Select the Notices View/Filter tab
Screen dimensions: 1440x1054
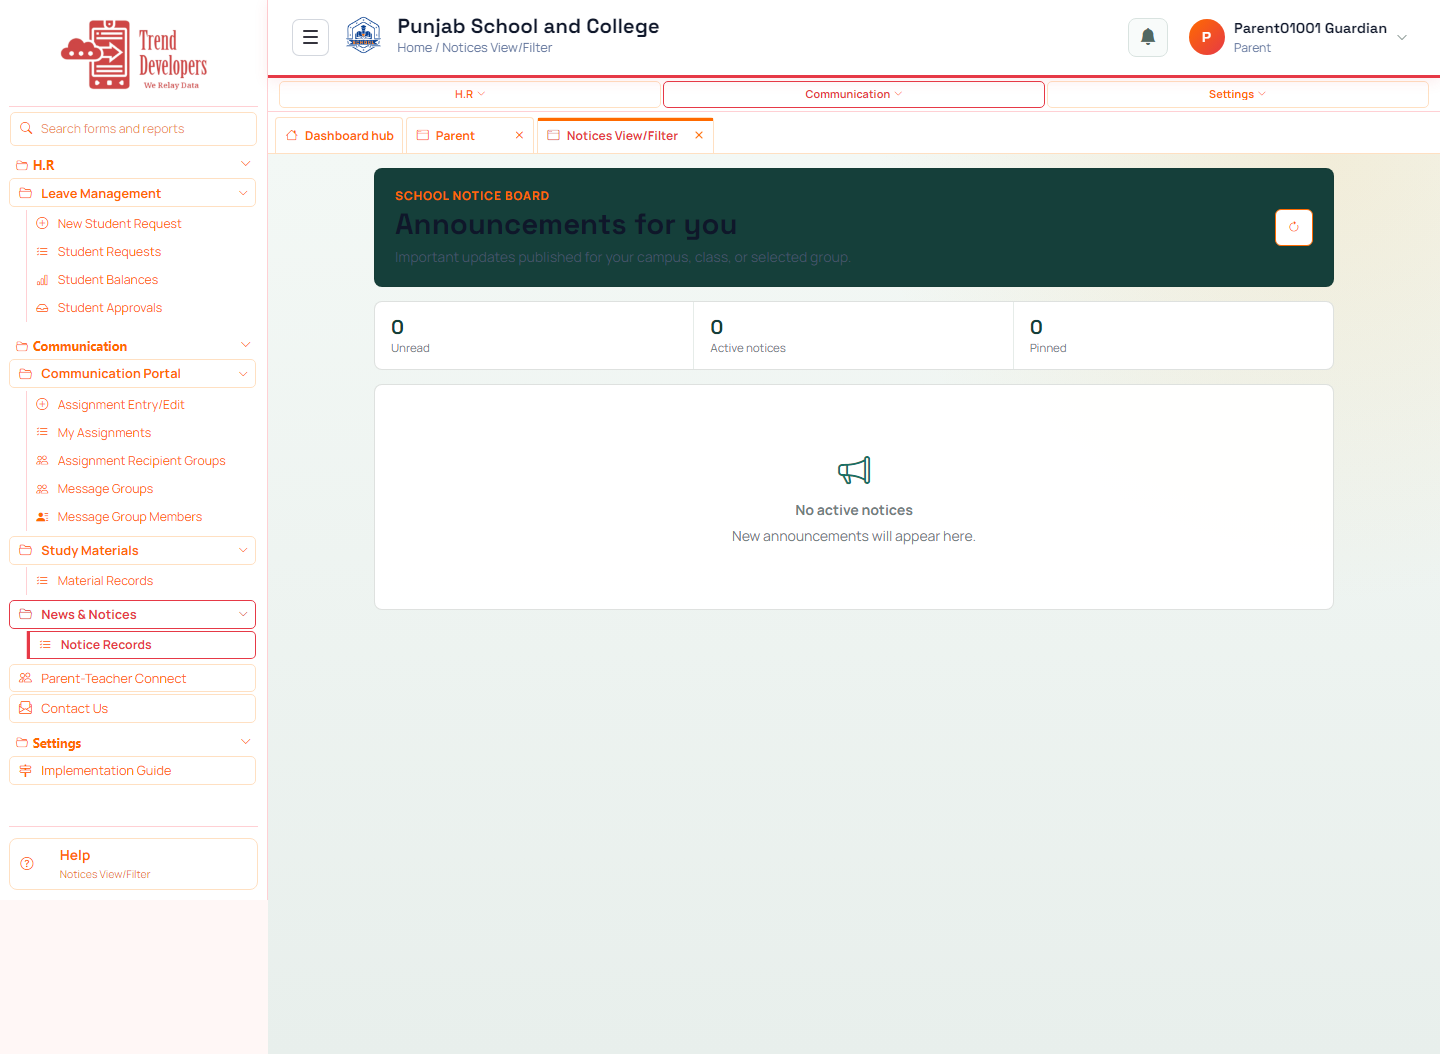point(625,135)
